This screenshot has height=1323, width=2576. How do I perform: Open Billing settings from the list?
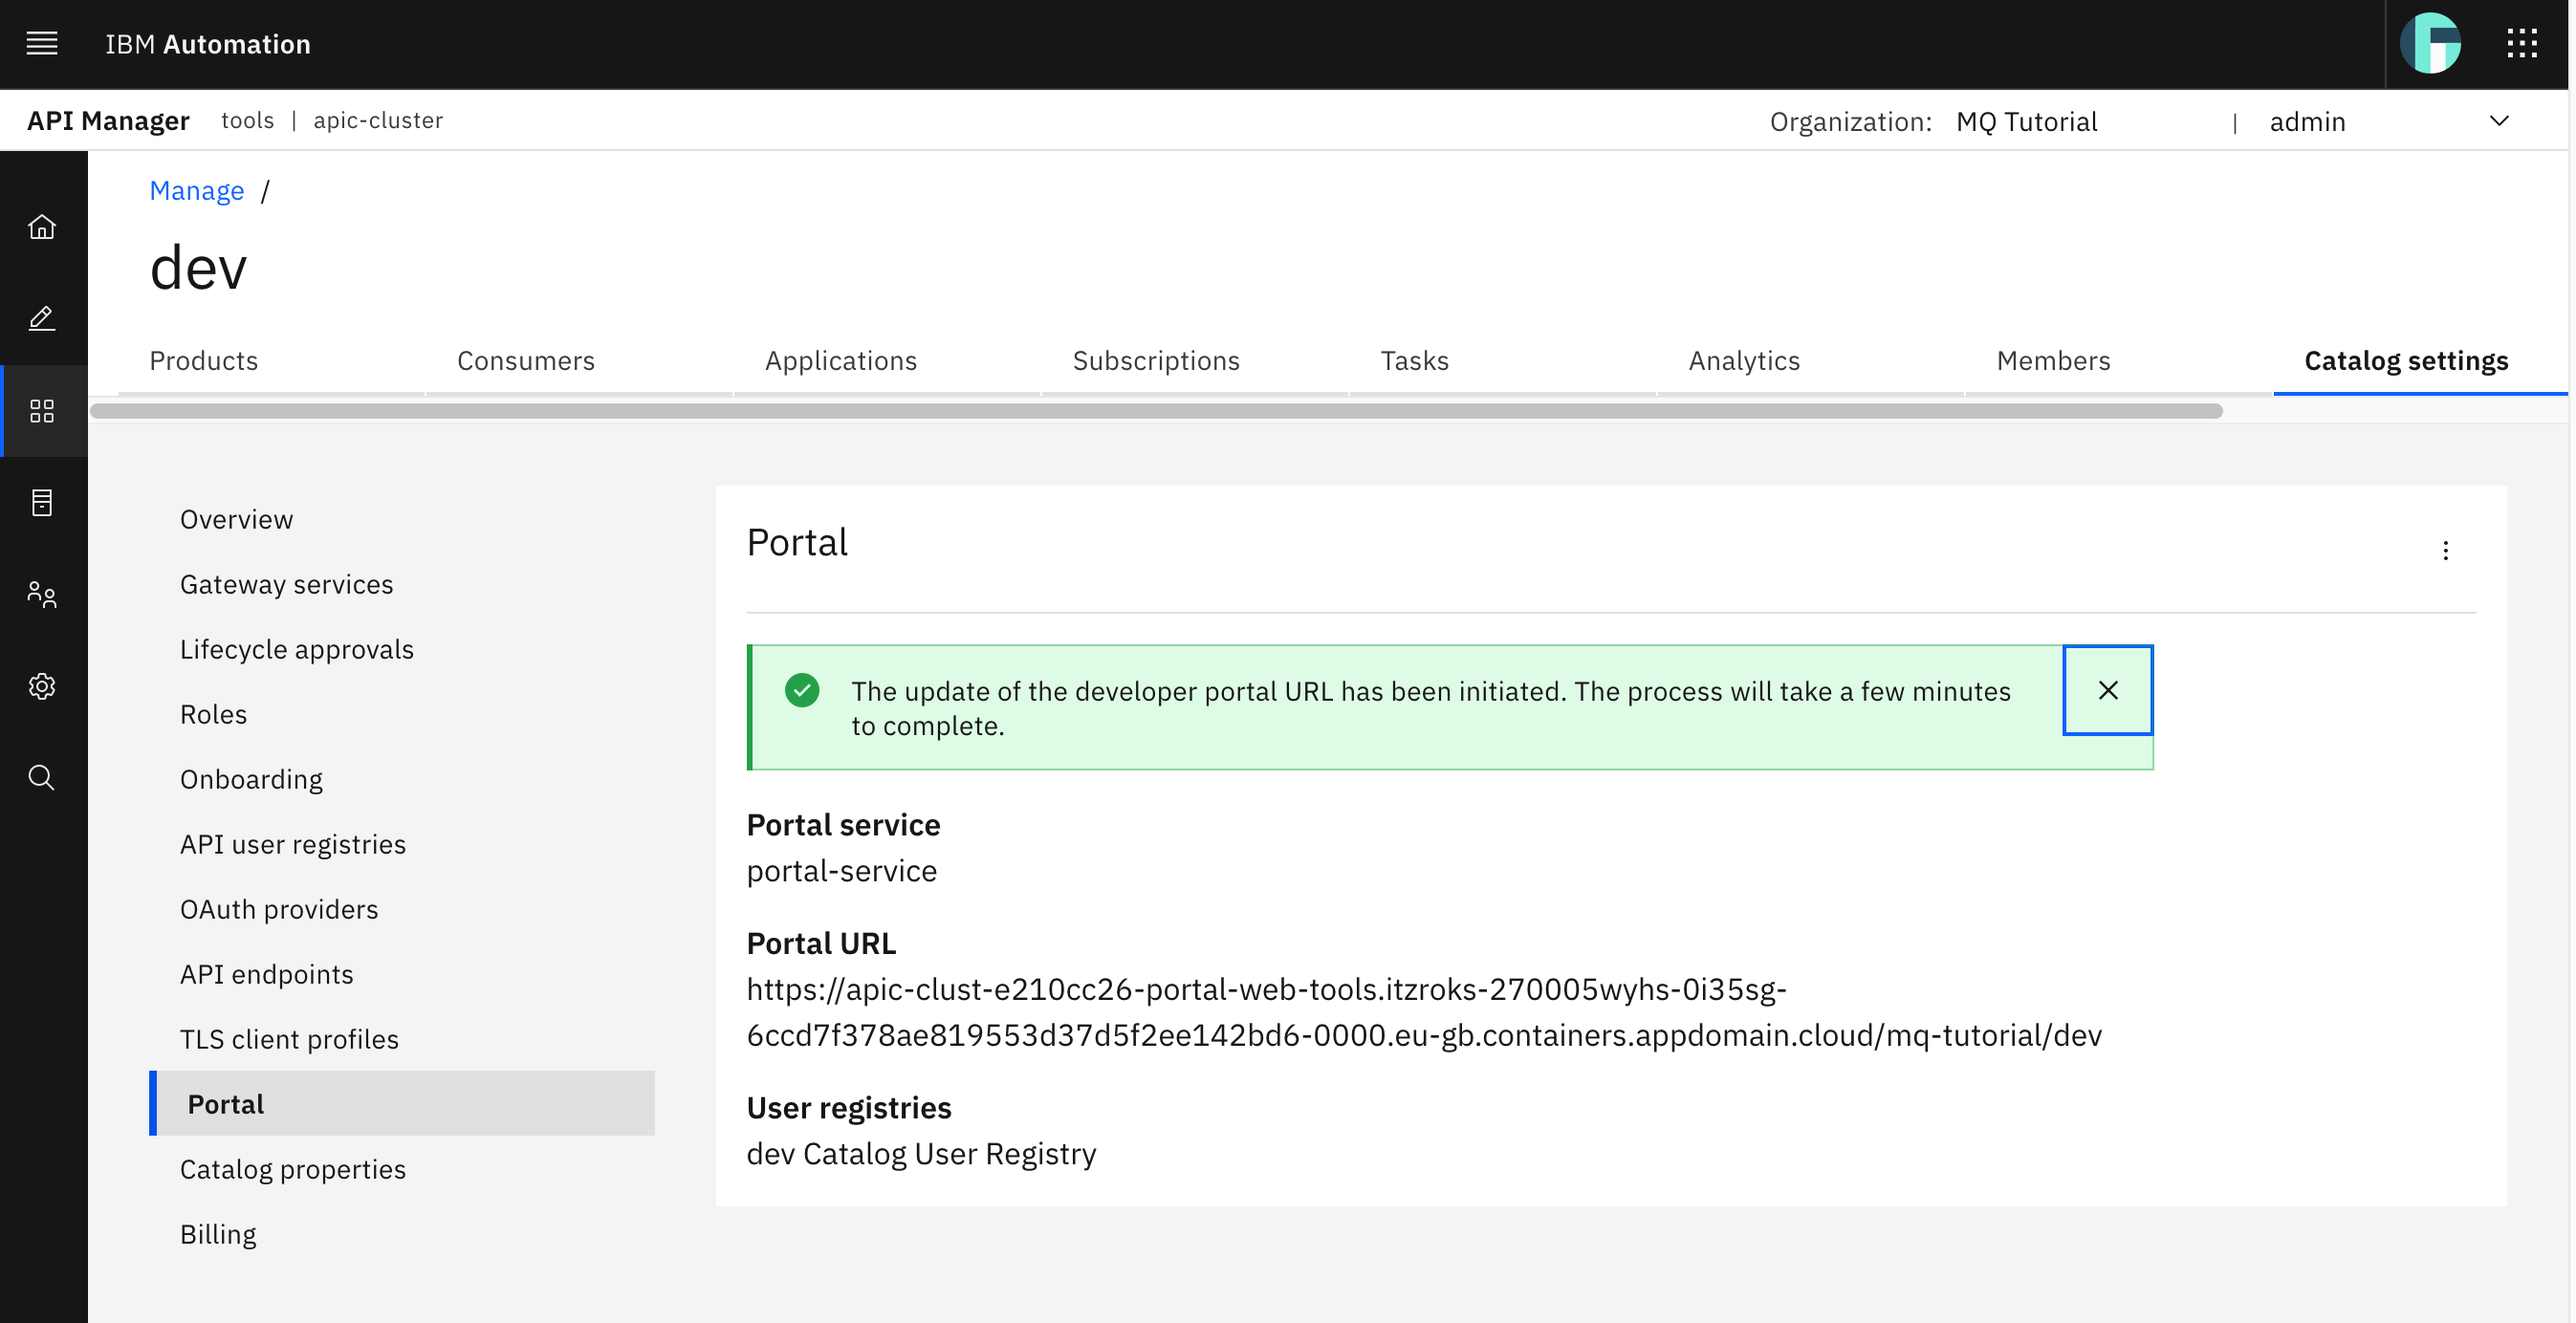coord(218,1233)
